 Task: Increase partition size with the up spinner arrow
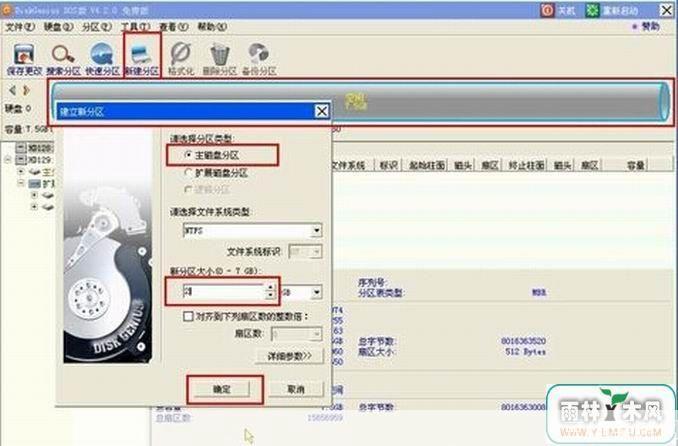270,288
